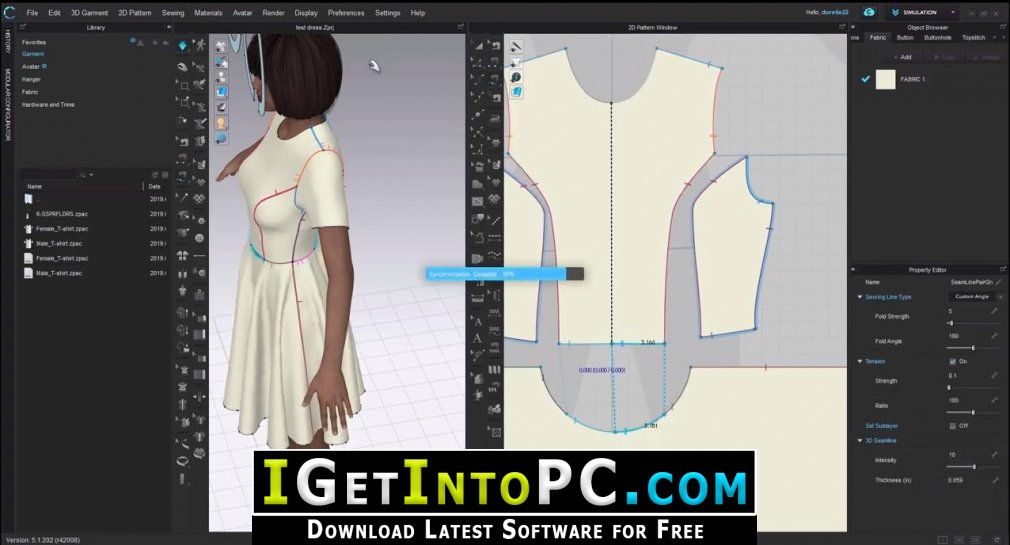Open the SIMULATION mode dropdown
The image size is (1010, 545).
pyautogui.click(x=953, y=12)
